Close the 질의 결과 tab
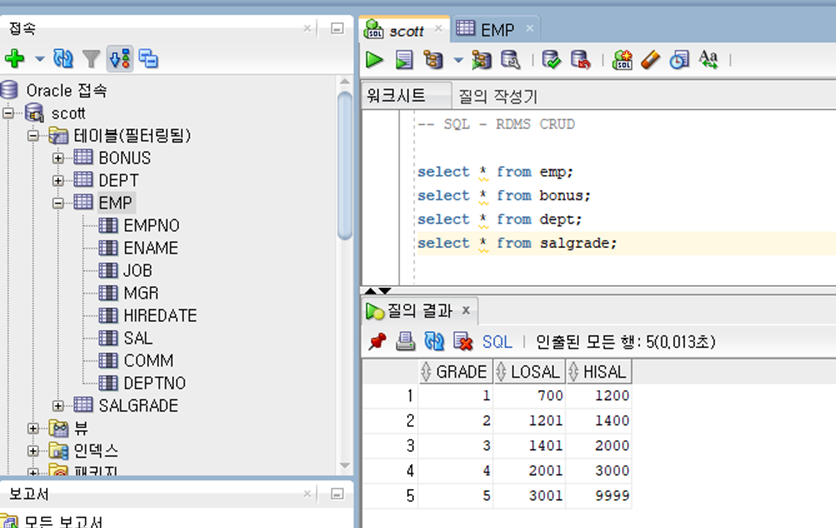This screenshot has width=836, height=528. coord(466,310)
